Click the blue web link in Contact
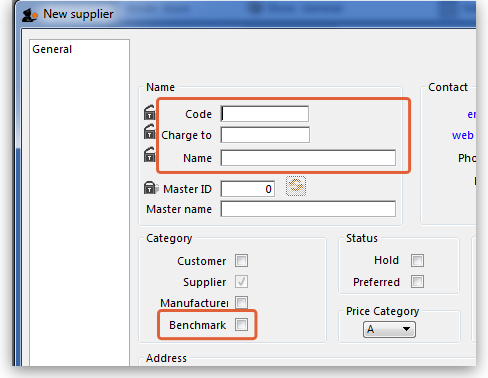Screen dimensions: 488x378 (463, 135)
